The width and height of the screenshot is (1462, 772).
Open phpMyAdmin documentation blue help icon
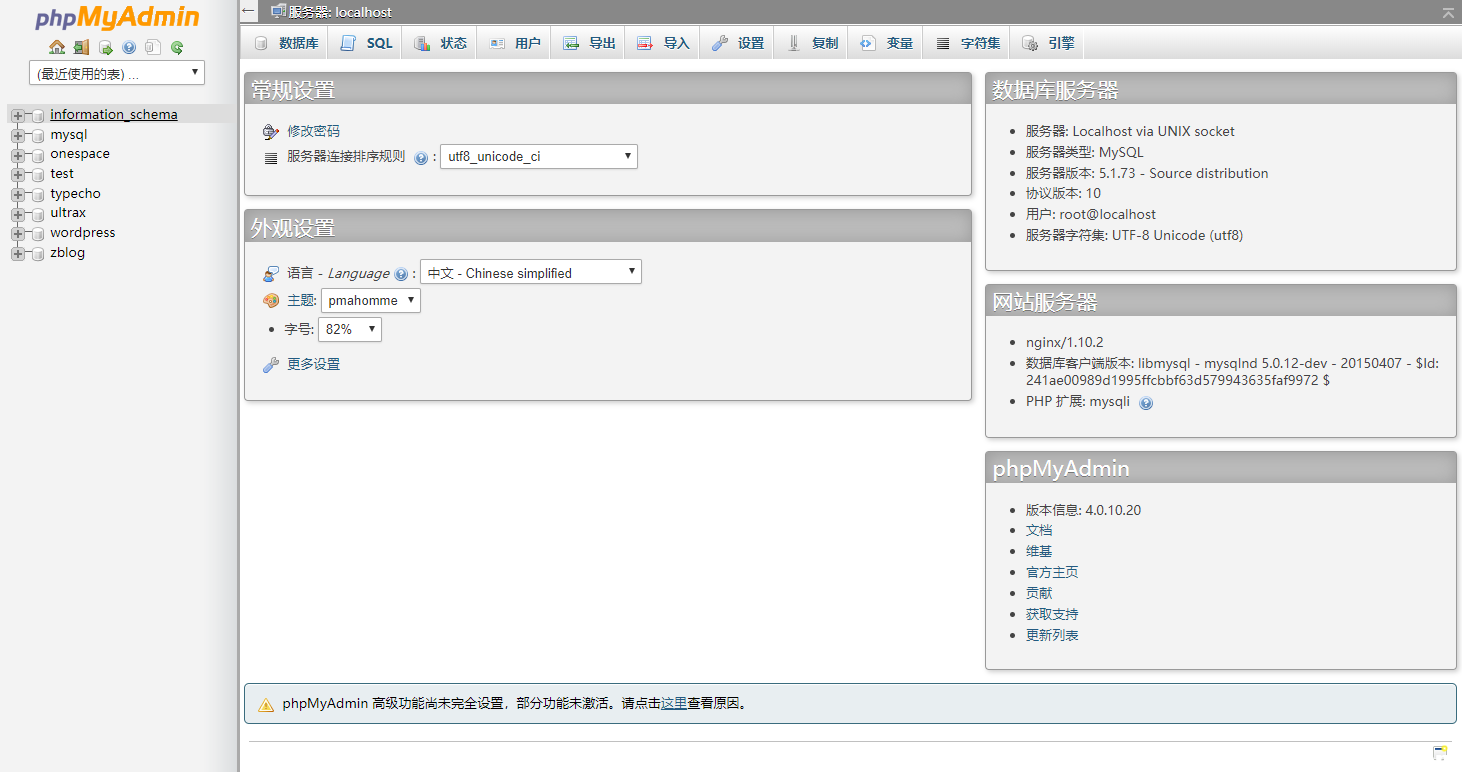(129, 47)
